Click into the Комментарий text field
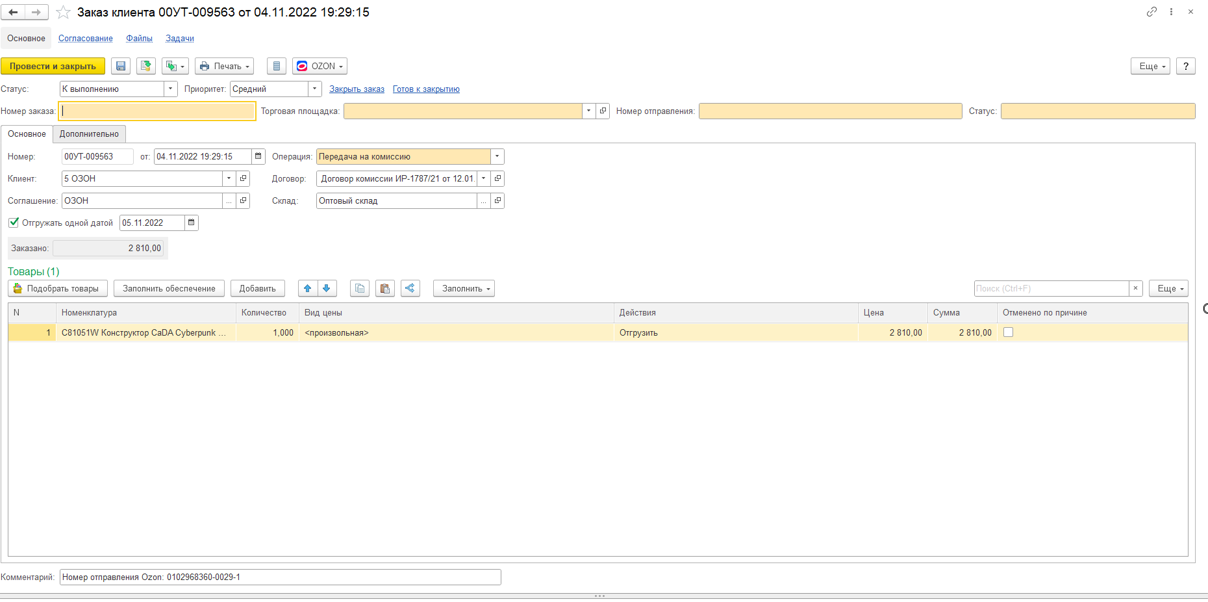Image resolution: width=1208 pixels, height=602 pixels. tap(280, 577)
